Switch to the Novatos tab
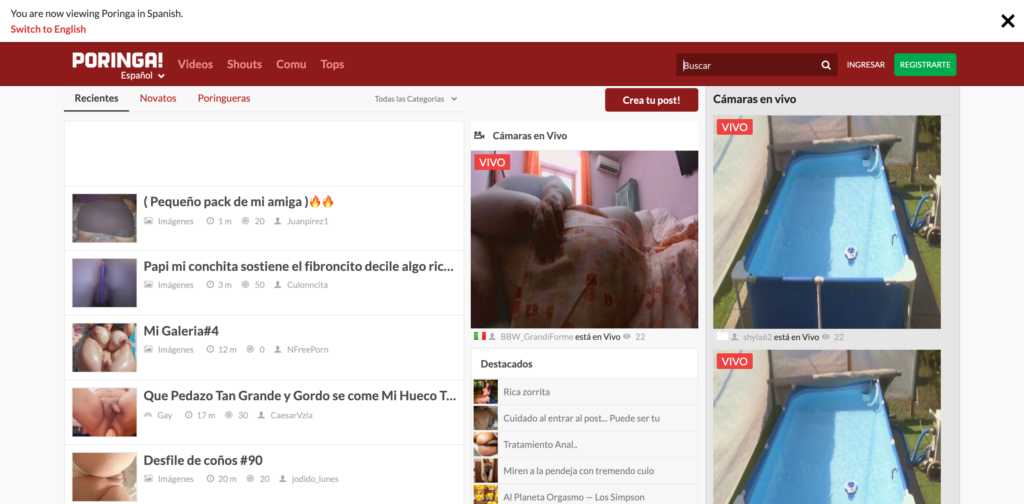The width and height of the screenshot is (1024, 504). (158, 99)
